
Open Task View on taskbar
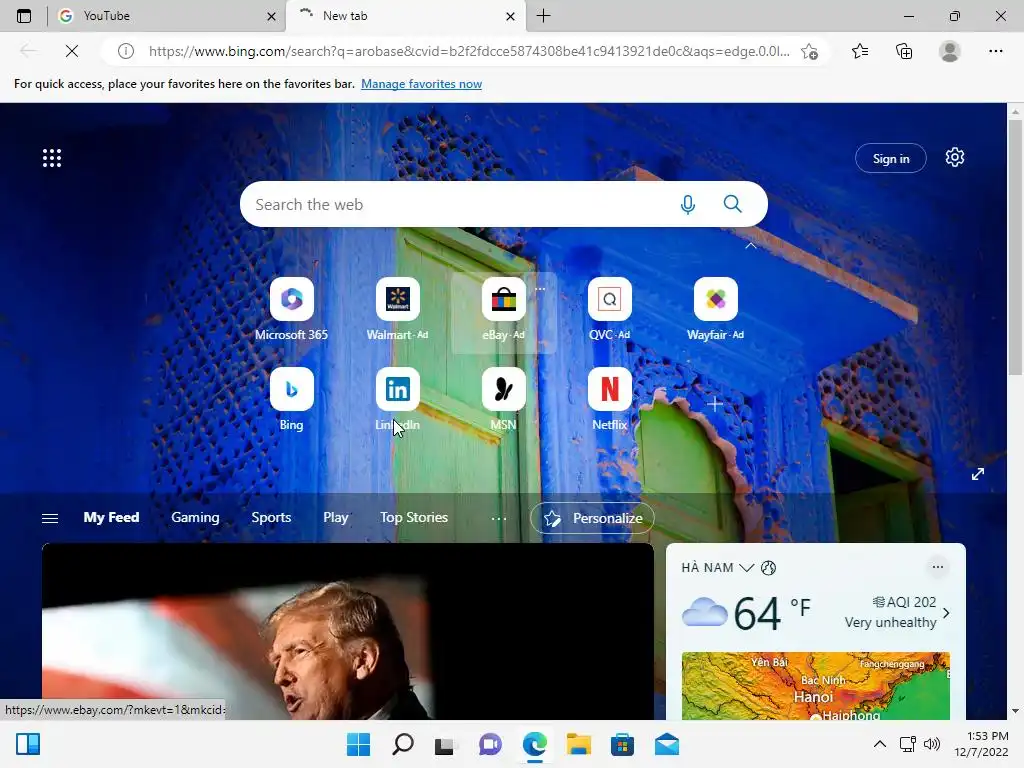[445, 744]
